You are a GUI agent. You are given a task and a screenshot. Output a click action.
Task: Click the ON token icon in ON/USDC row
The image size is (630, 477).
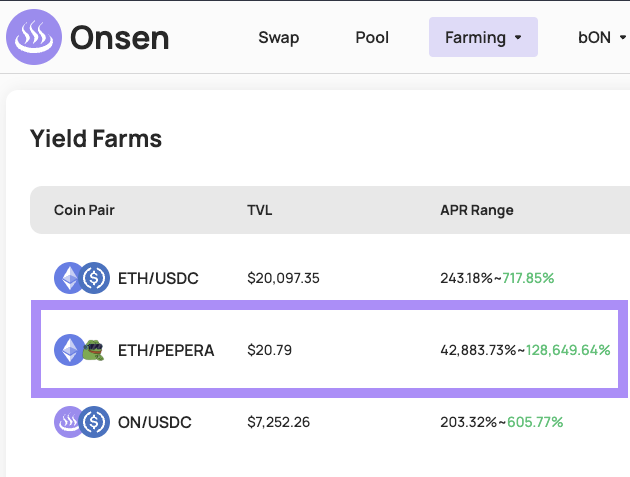coord(70,422)
